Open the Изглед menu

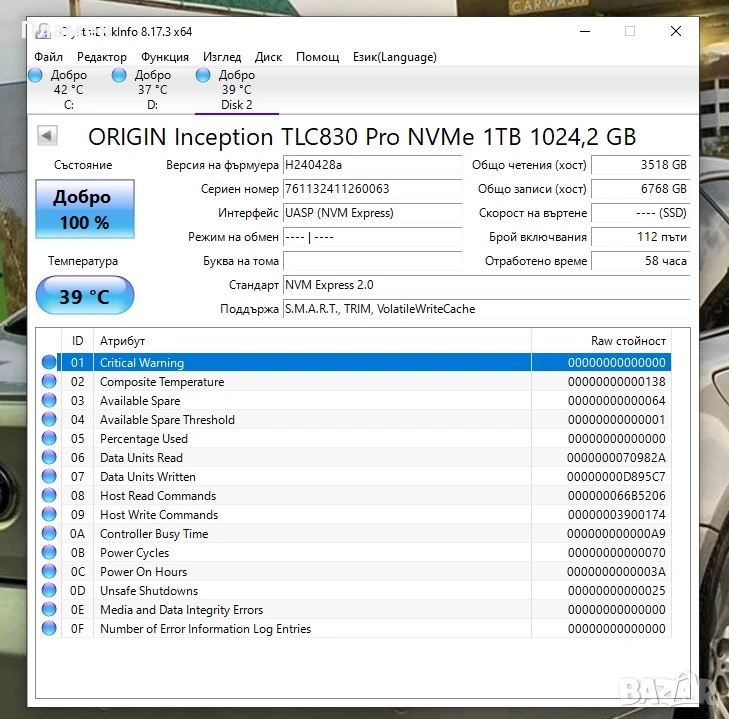(222, 57)
